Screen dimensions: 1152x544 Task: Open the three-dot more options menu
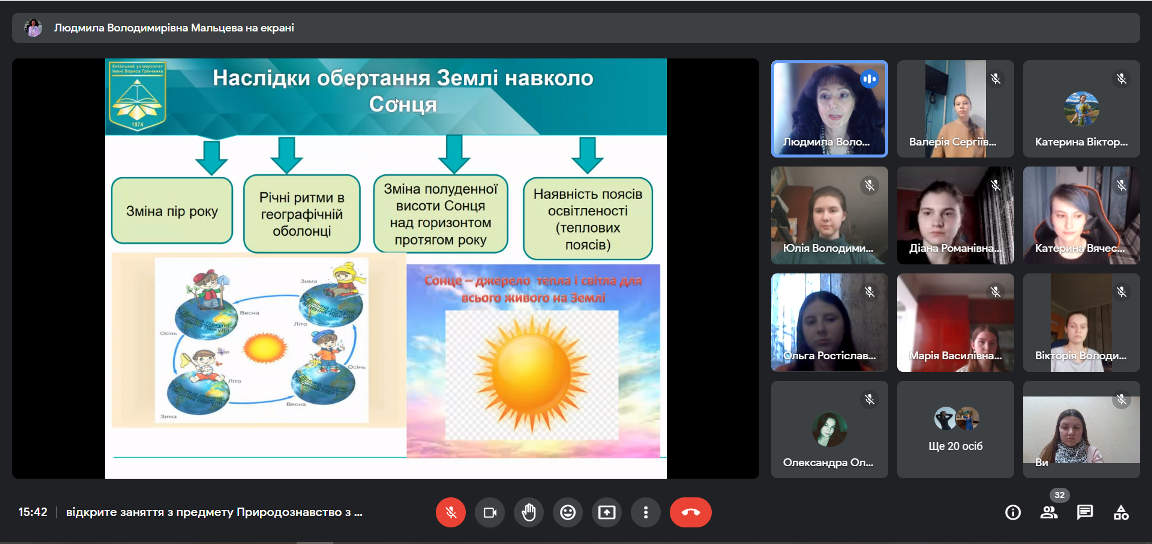(x=646, y=512)
